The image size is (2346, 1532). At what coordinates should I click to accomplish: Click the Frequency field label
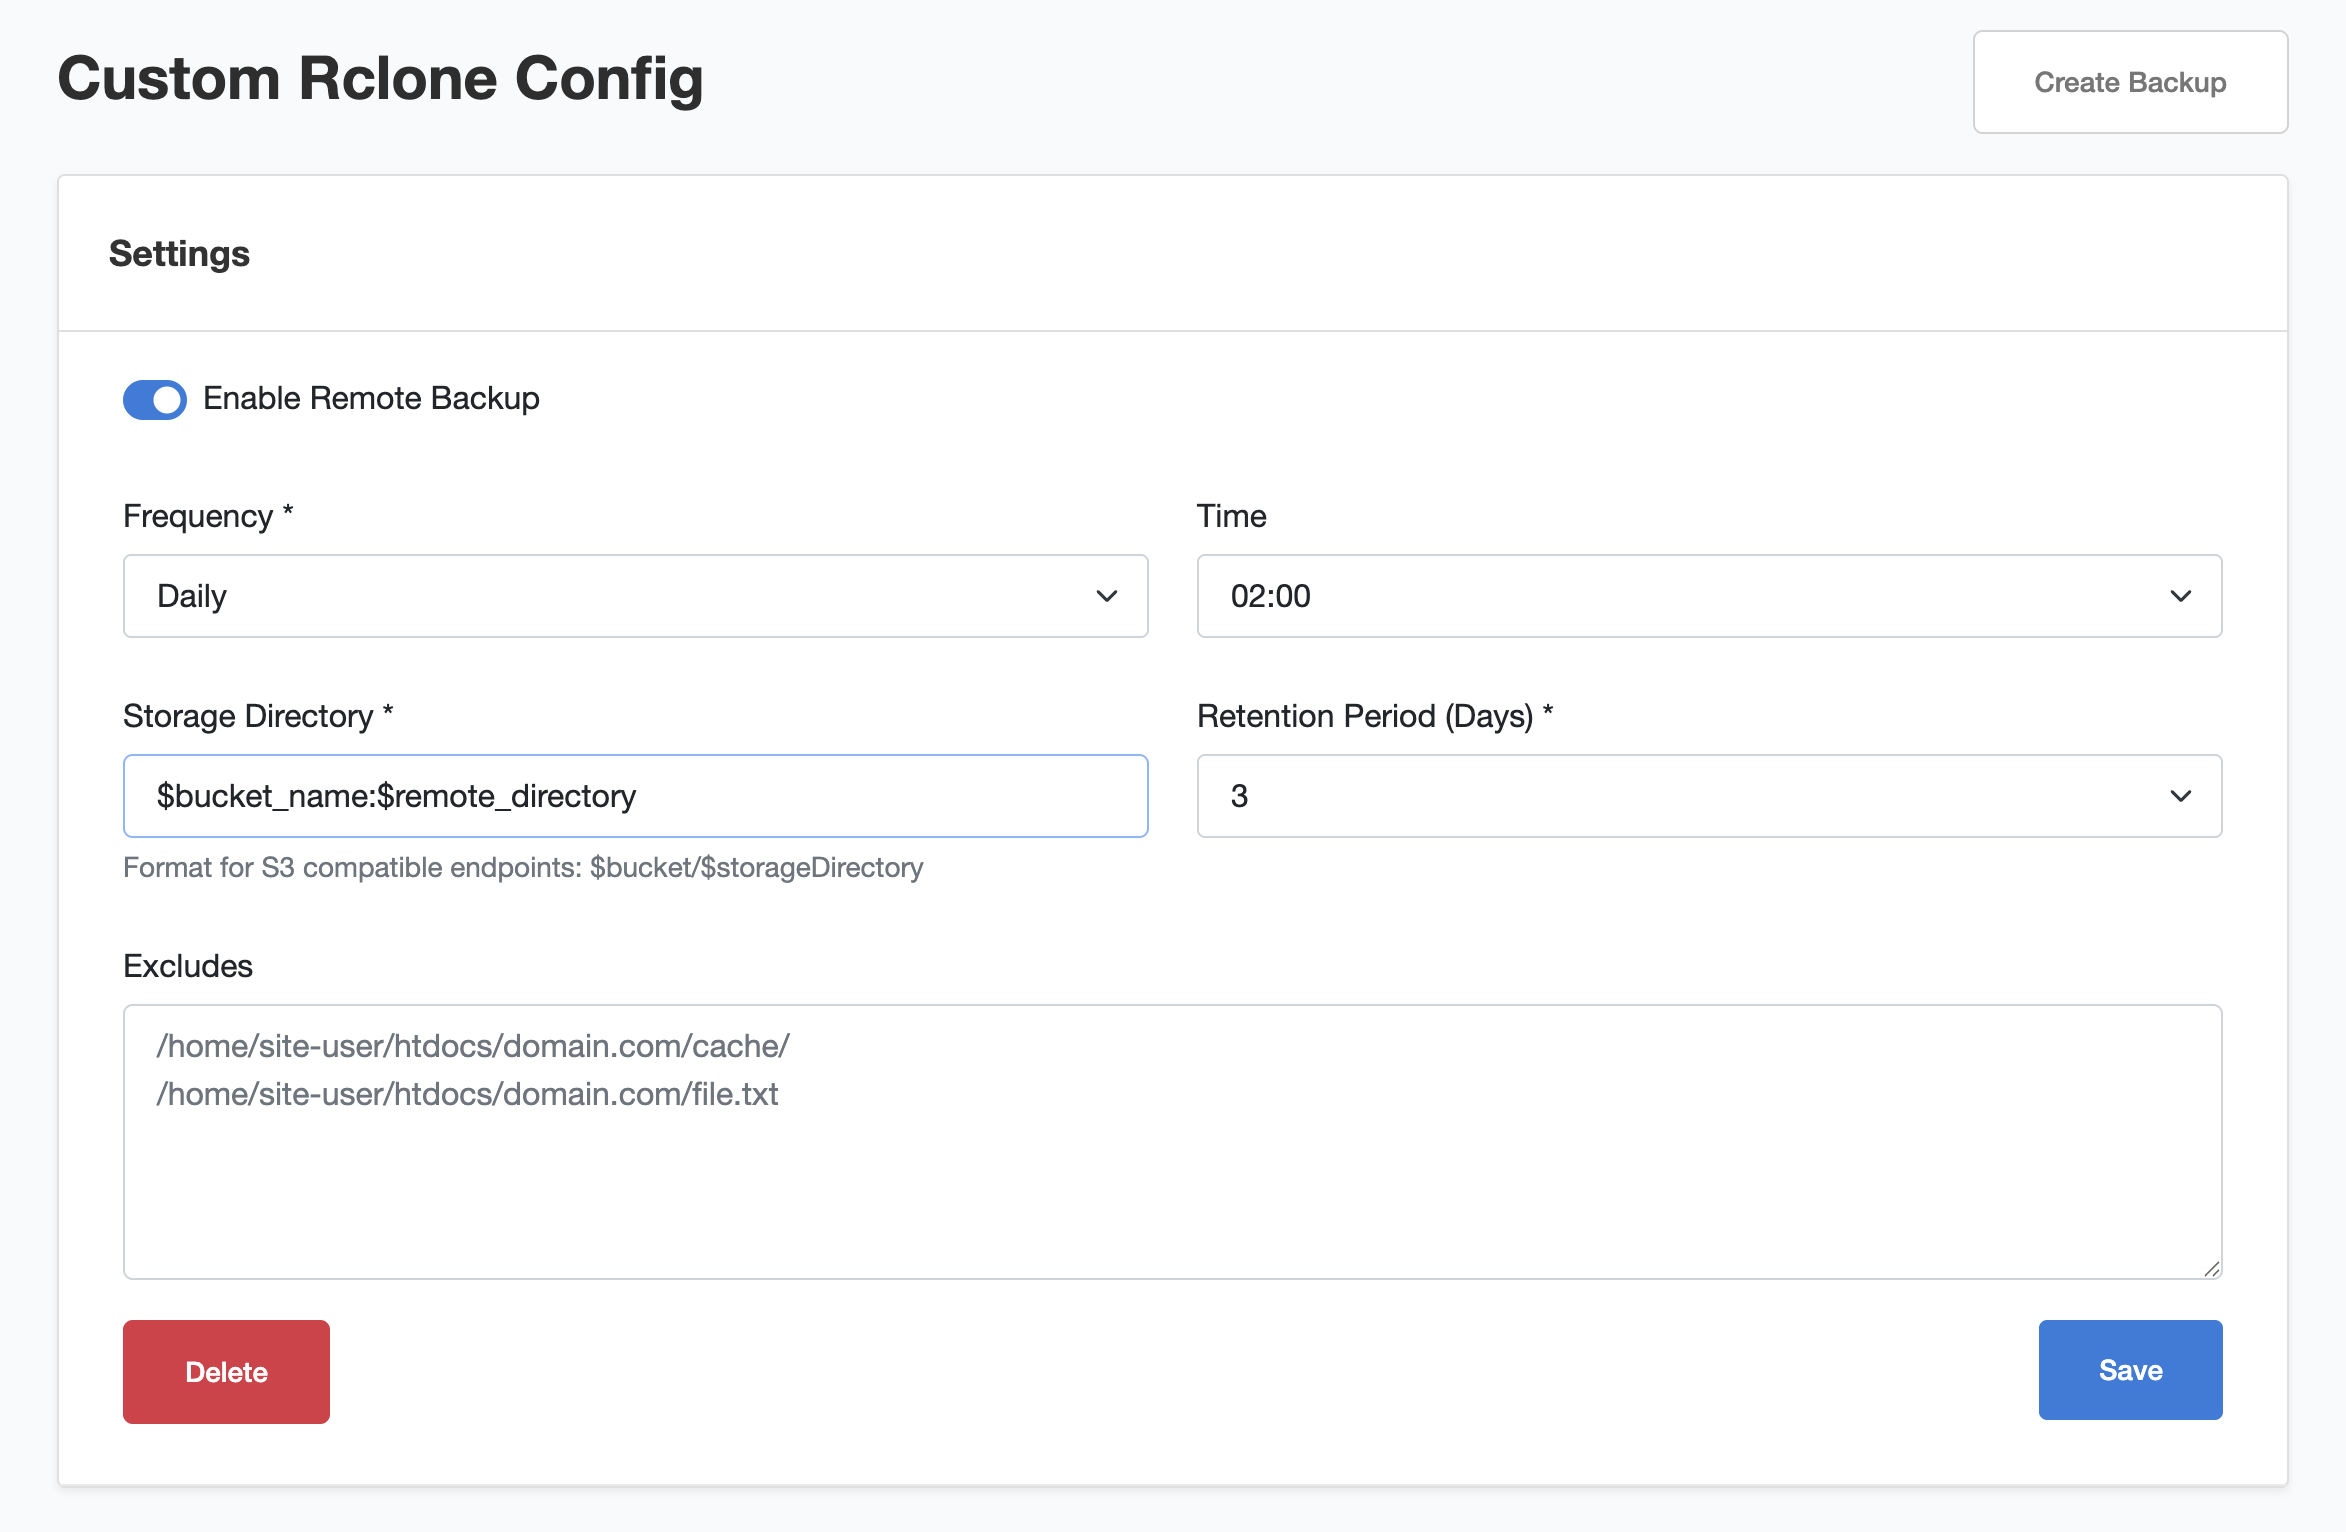(198, 517)
